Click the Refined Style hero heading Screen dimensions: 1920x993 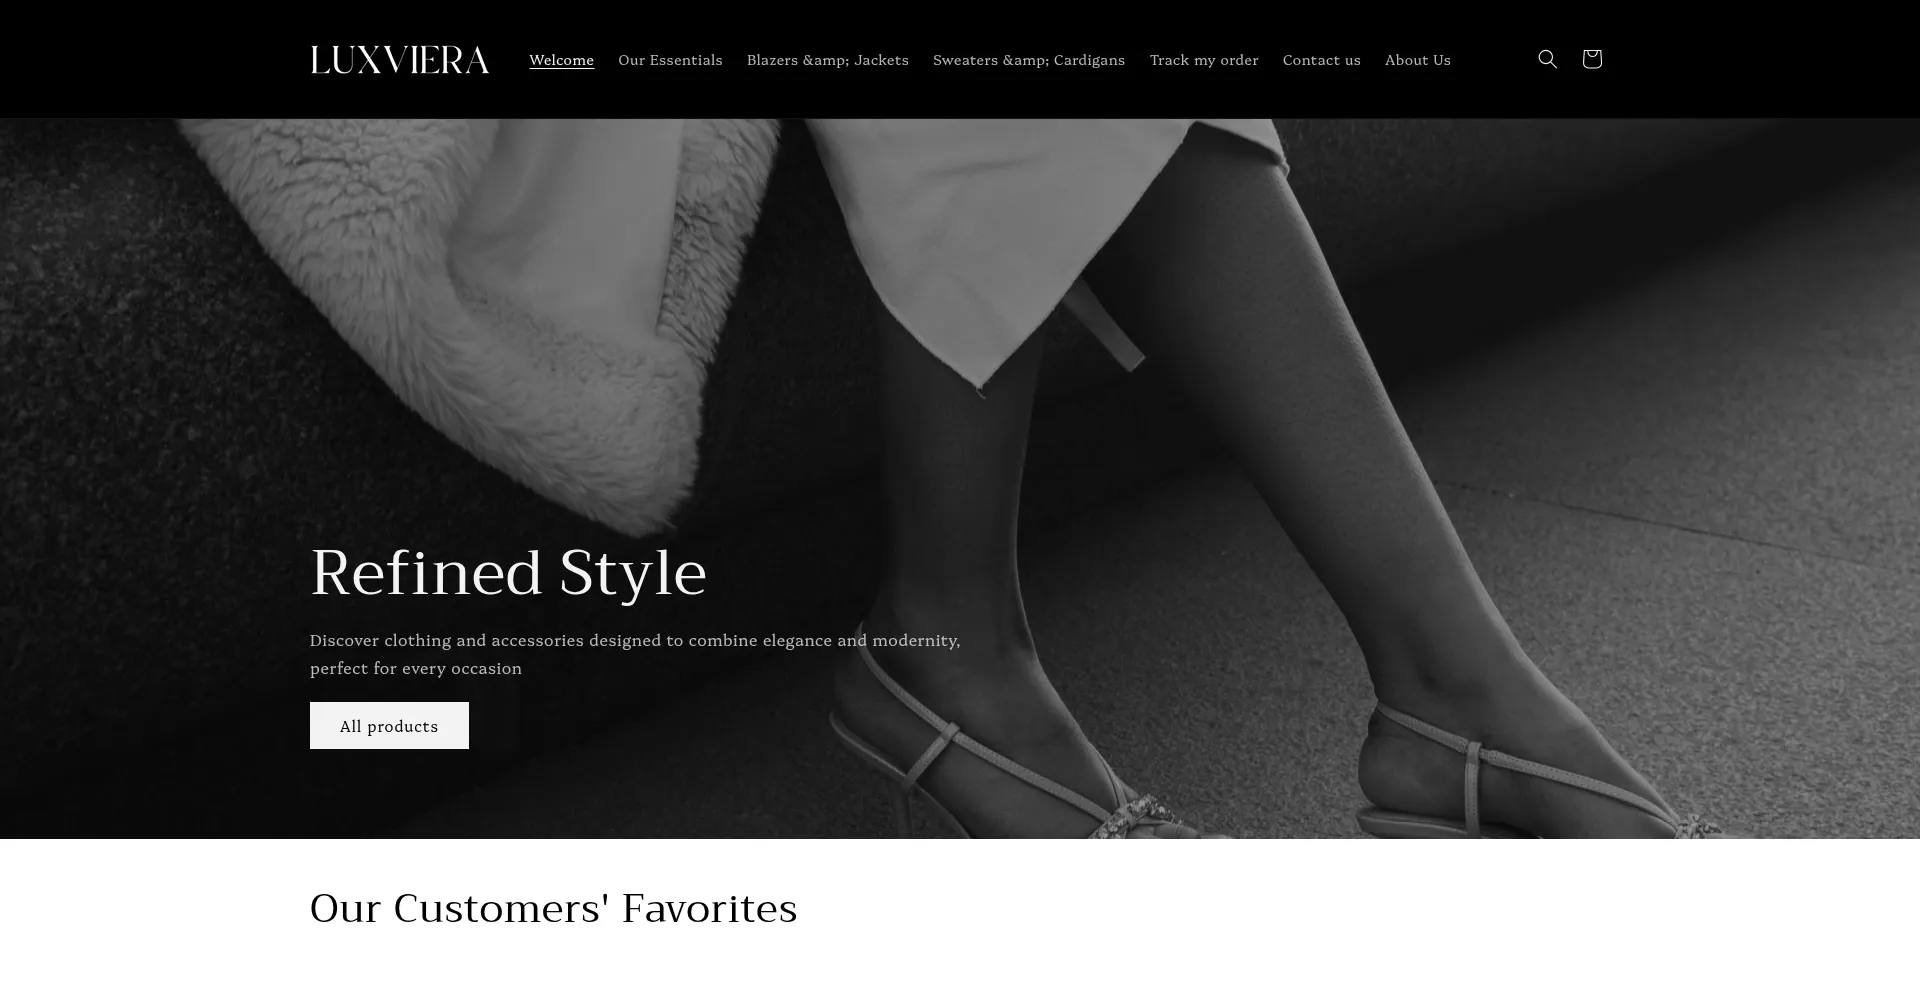click(508, 573)
